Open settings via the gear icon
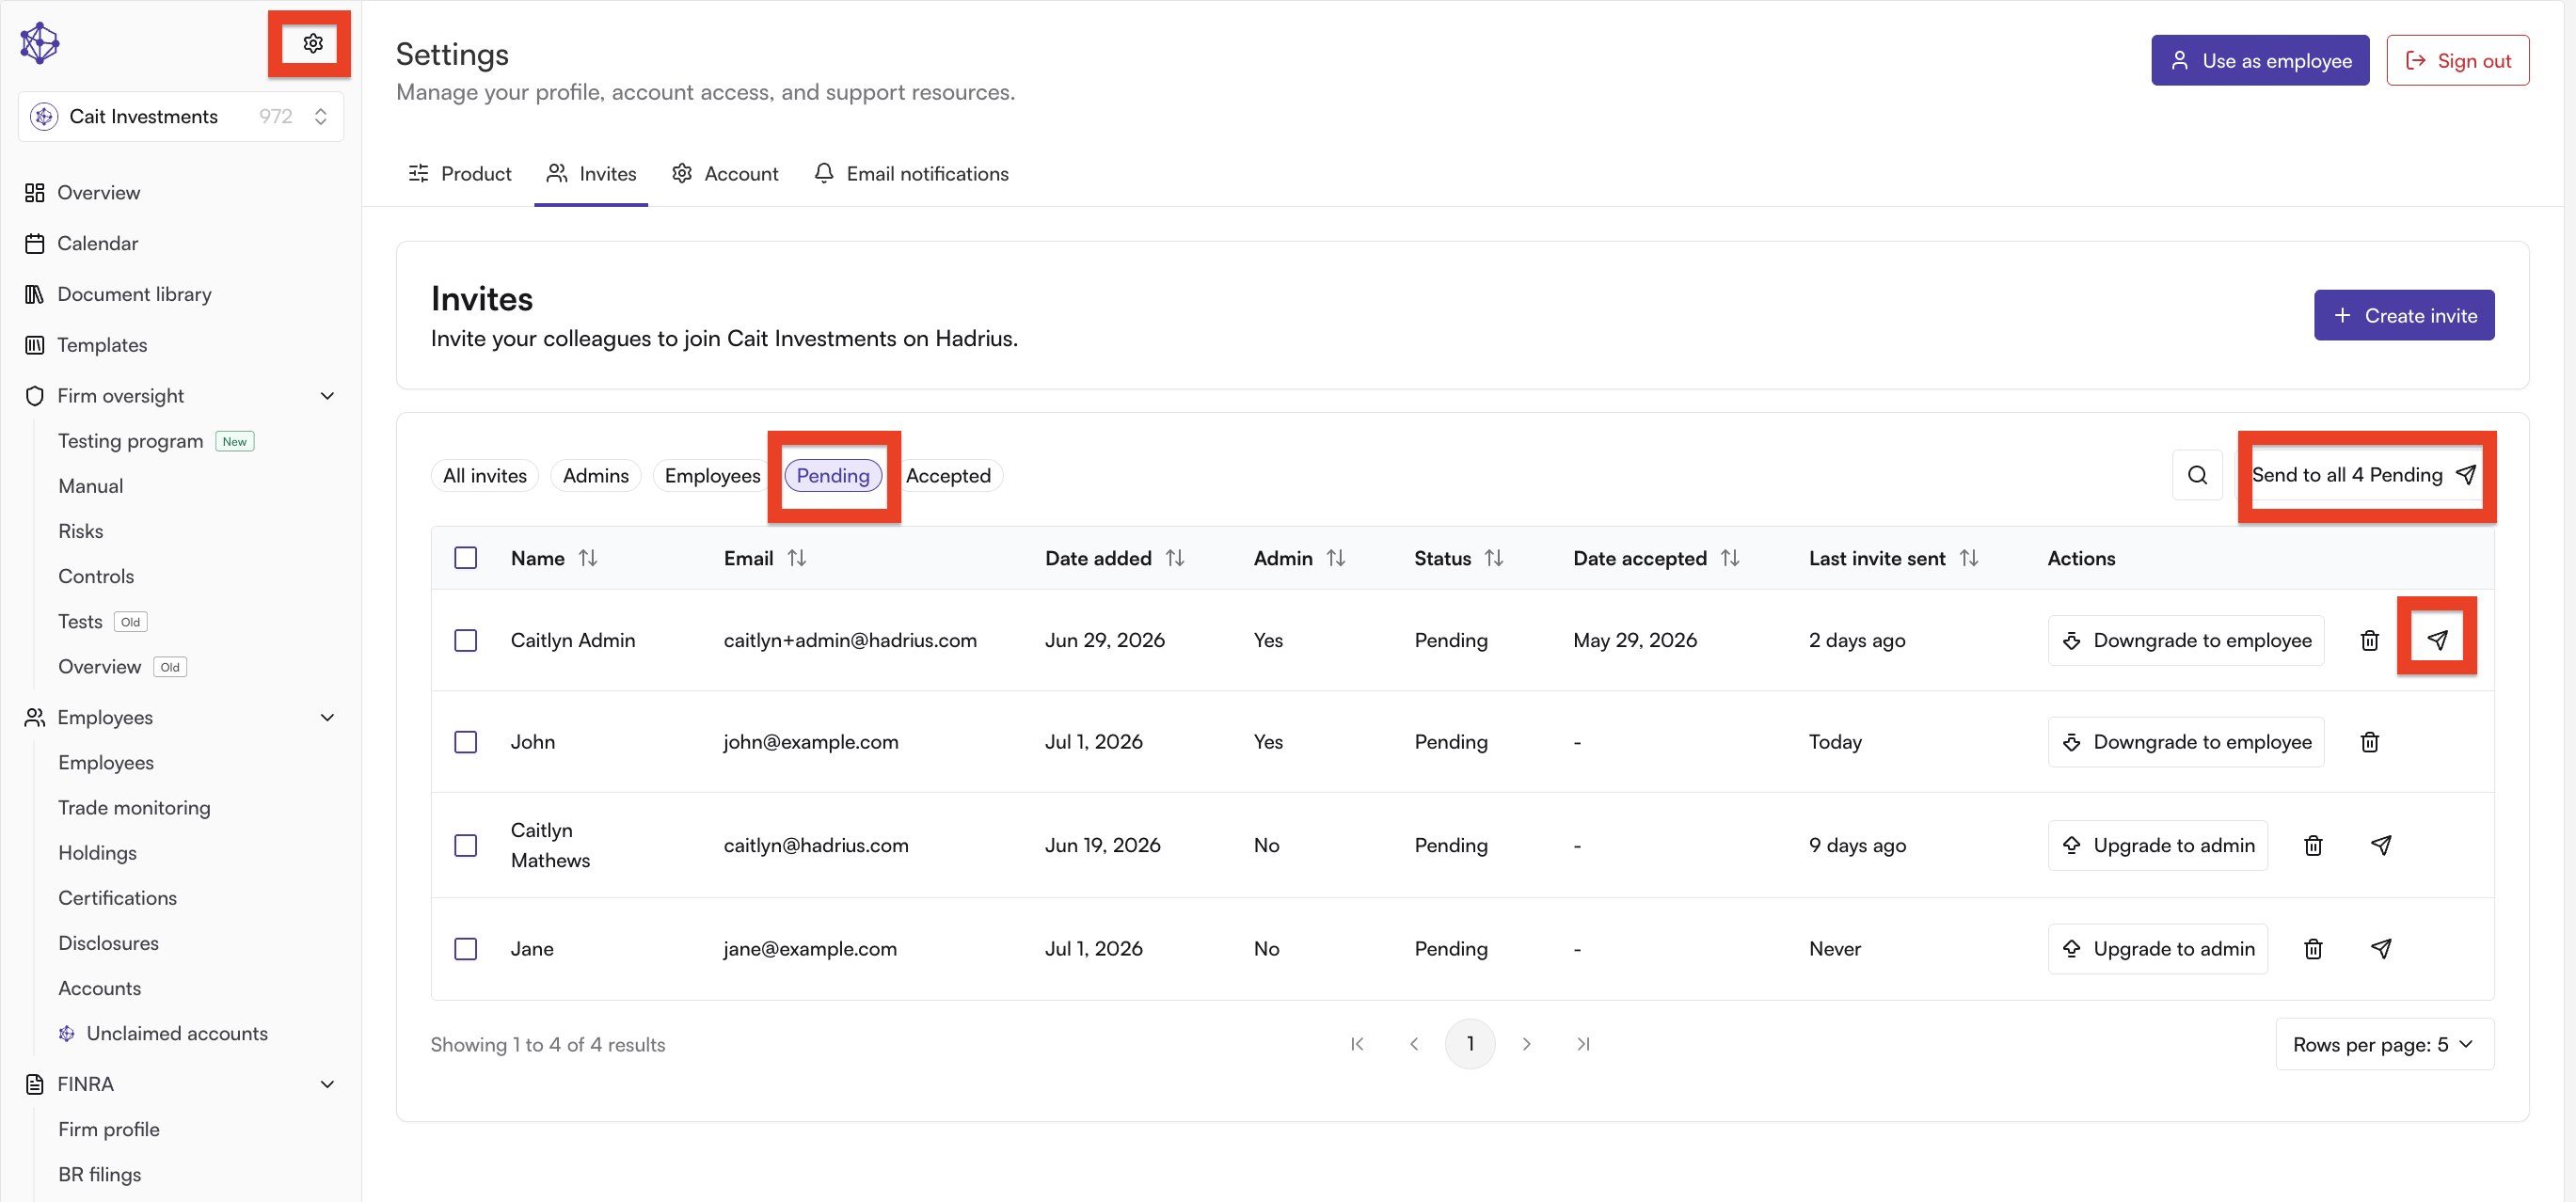Image resolution: width=2576 pixels, height=1202 pixels. click(312, 43)
